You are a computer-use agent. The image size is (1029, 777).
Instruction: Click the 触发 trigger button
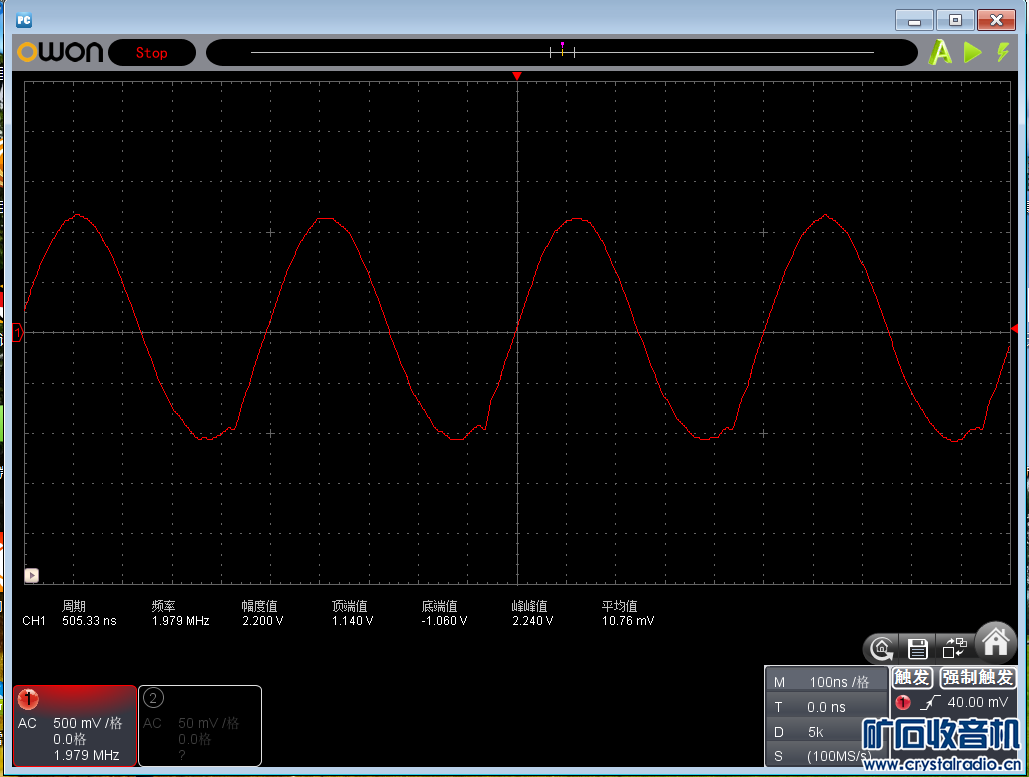[912, 678]
